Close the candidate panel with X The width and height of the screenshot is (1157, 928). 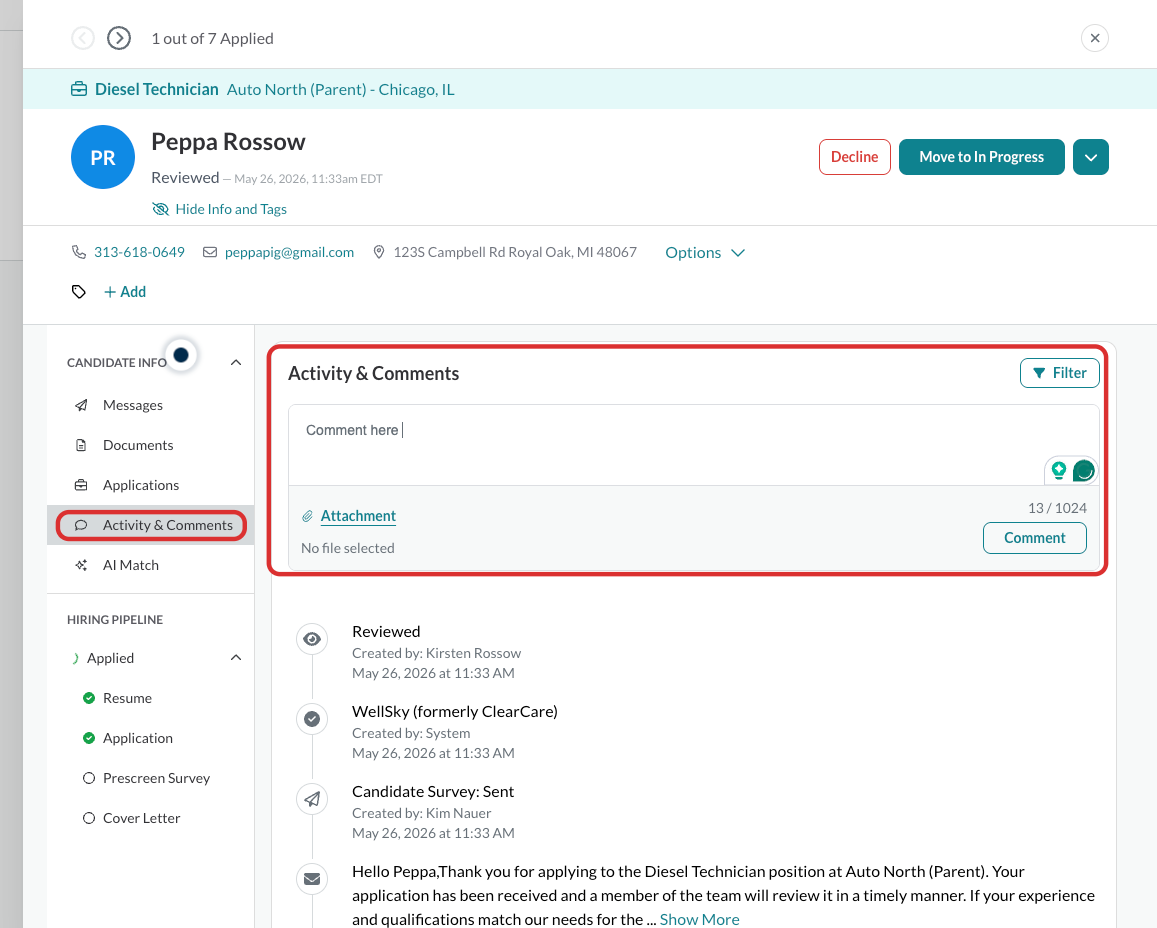click(x=1095, y=38)
